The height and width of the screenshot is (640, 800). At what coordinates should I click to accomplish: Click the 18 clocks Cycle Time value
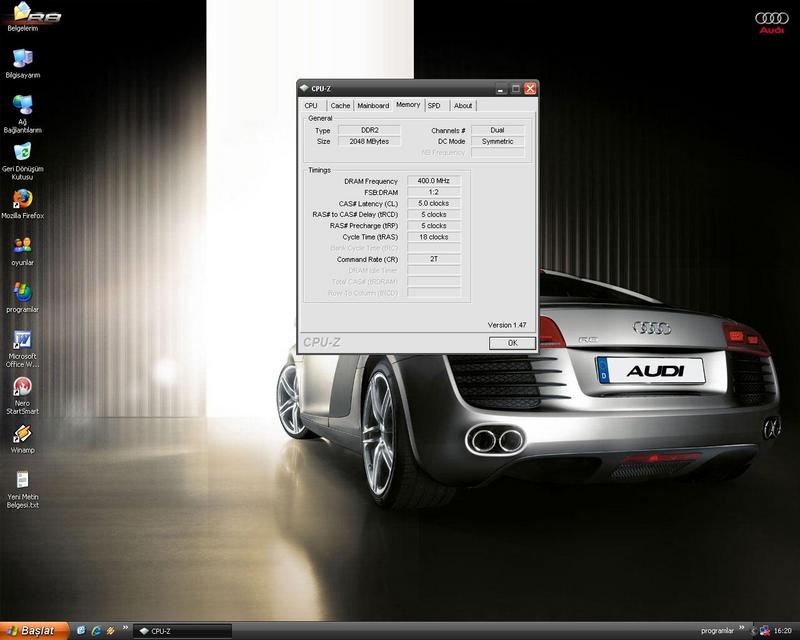coord(434,237)
